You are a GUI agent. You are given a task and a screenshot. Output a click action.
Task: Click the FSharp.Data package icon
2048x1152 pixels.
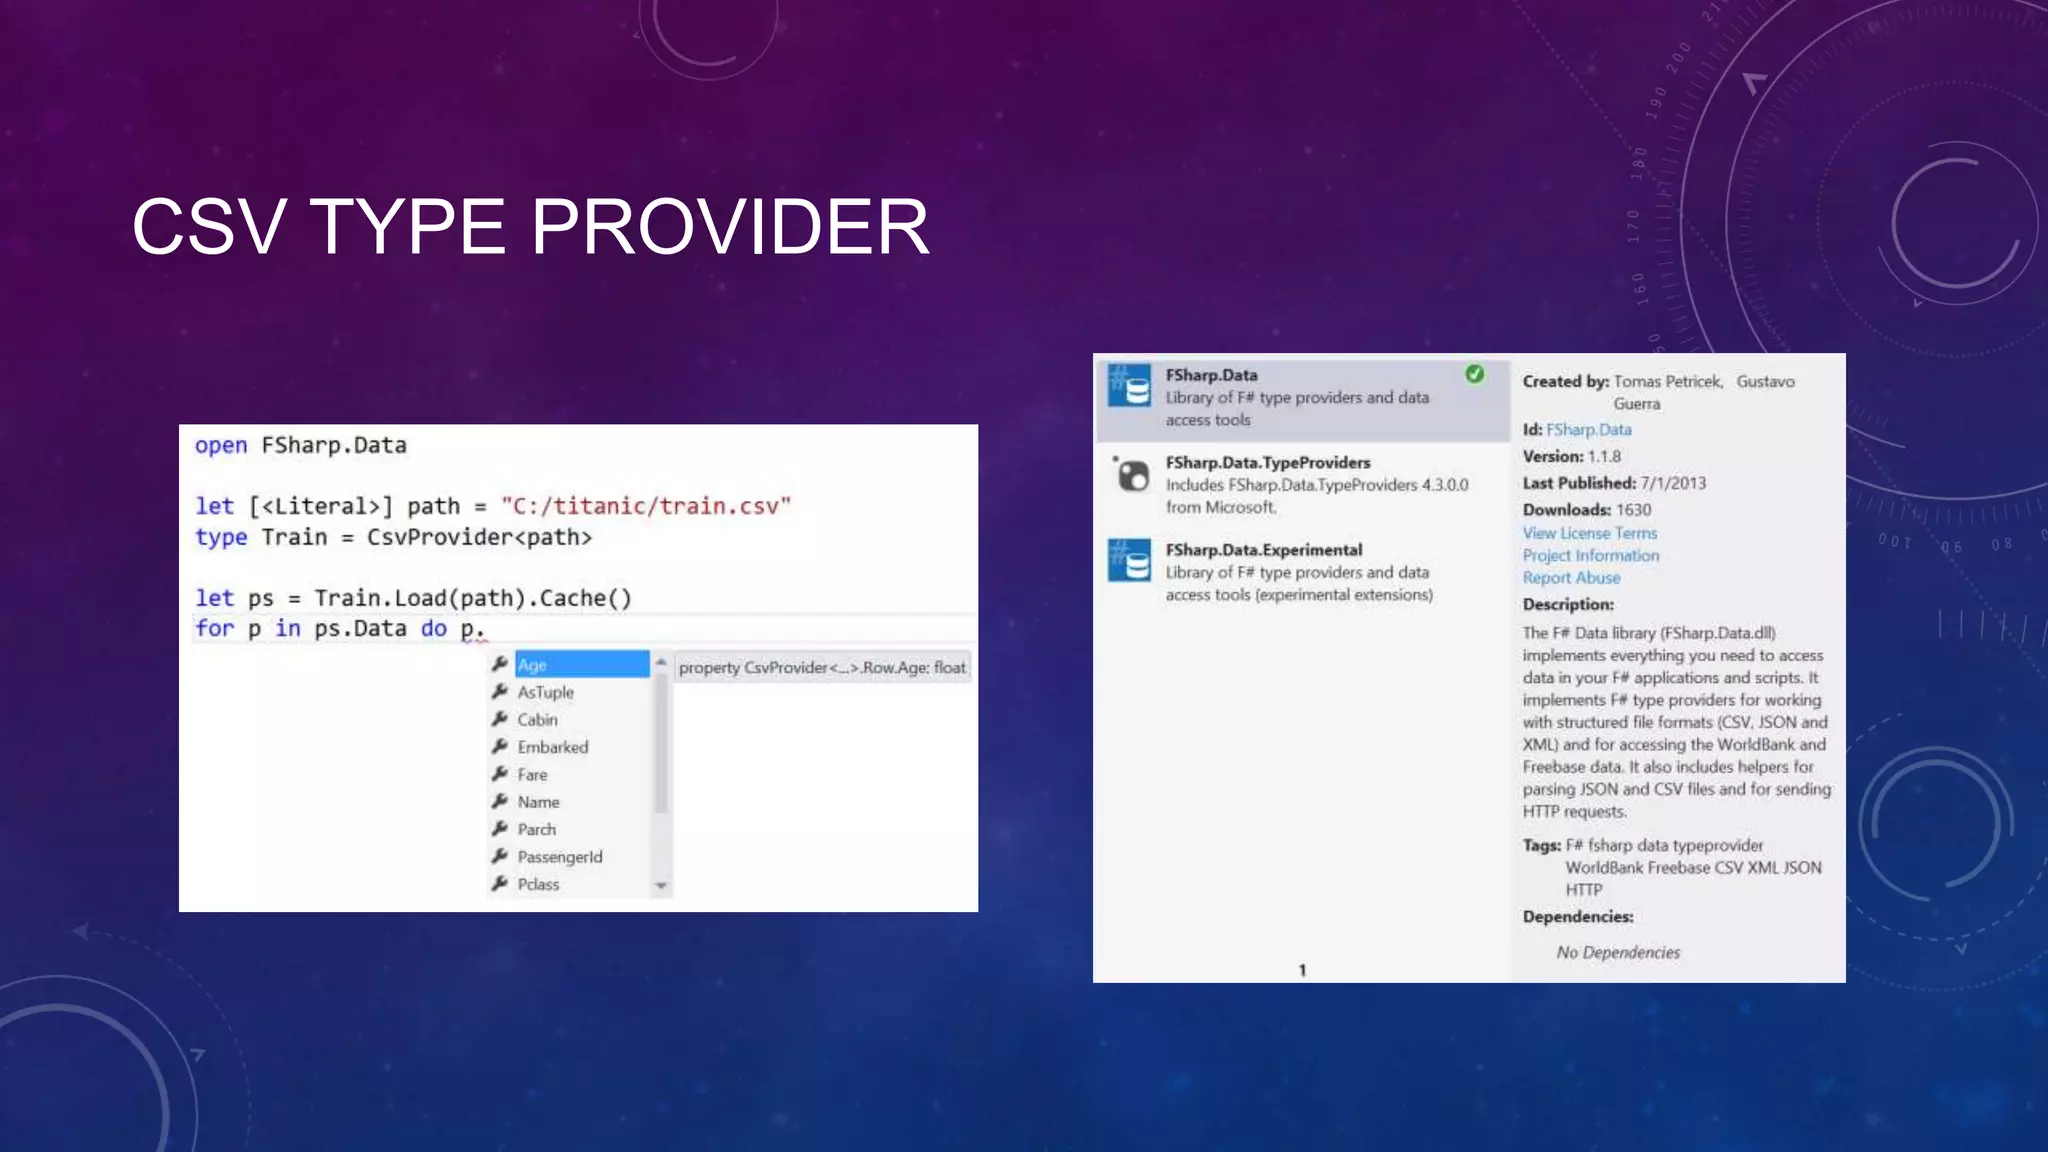pyautogui.click(x=1130, y=386)
